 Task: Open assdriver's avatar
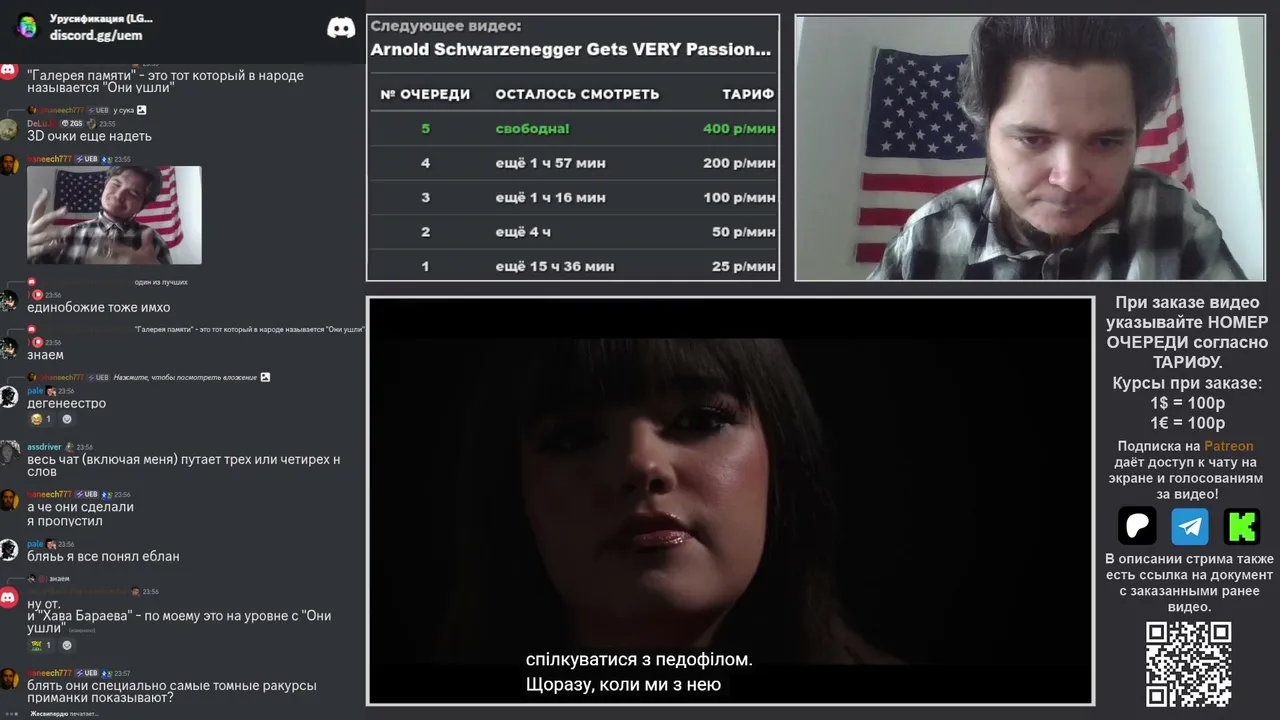(x=9, y=452)
